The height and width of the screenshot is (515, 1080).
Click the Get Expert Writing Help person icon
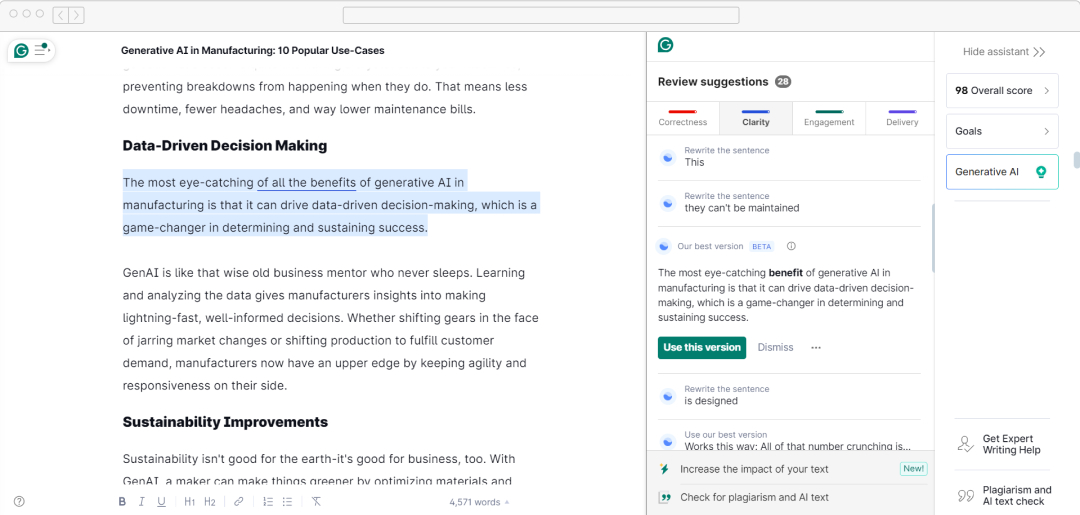coord(966,444)
